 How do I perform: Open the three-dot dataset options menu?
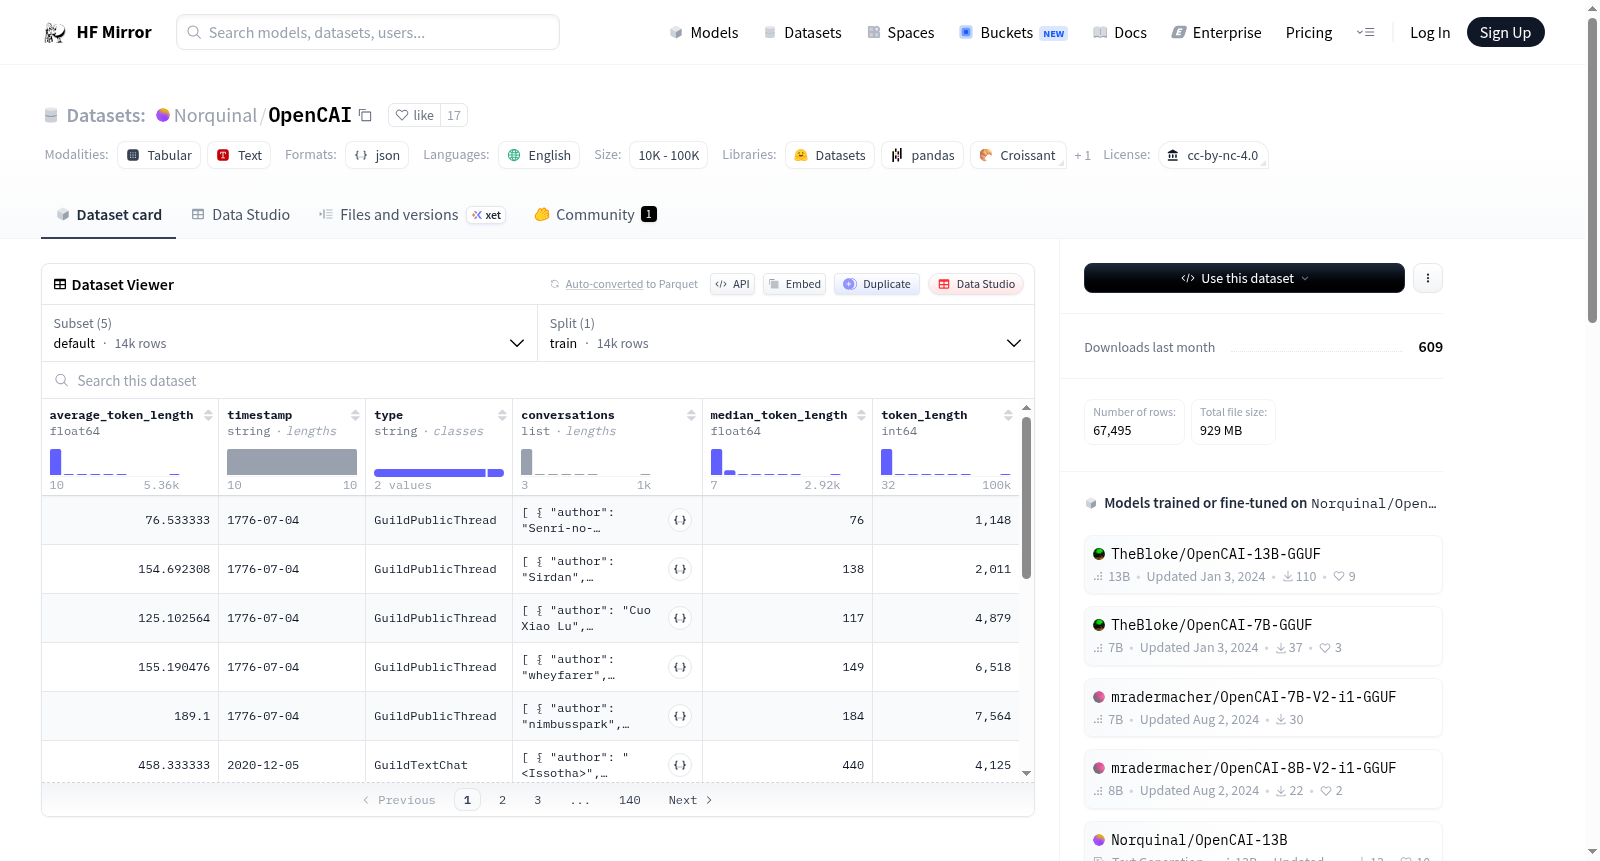(1428, 278)
